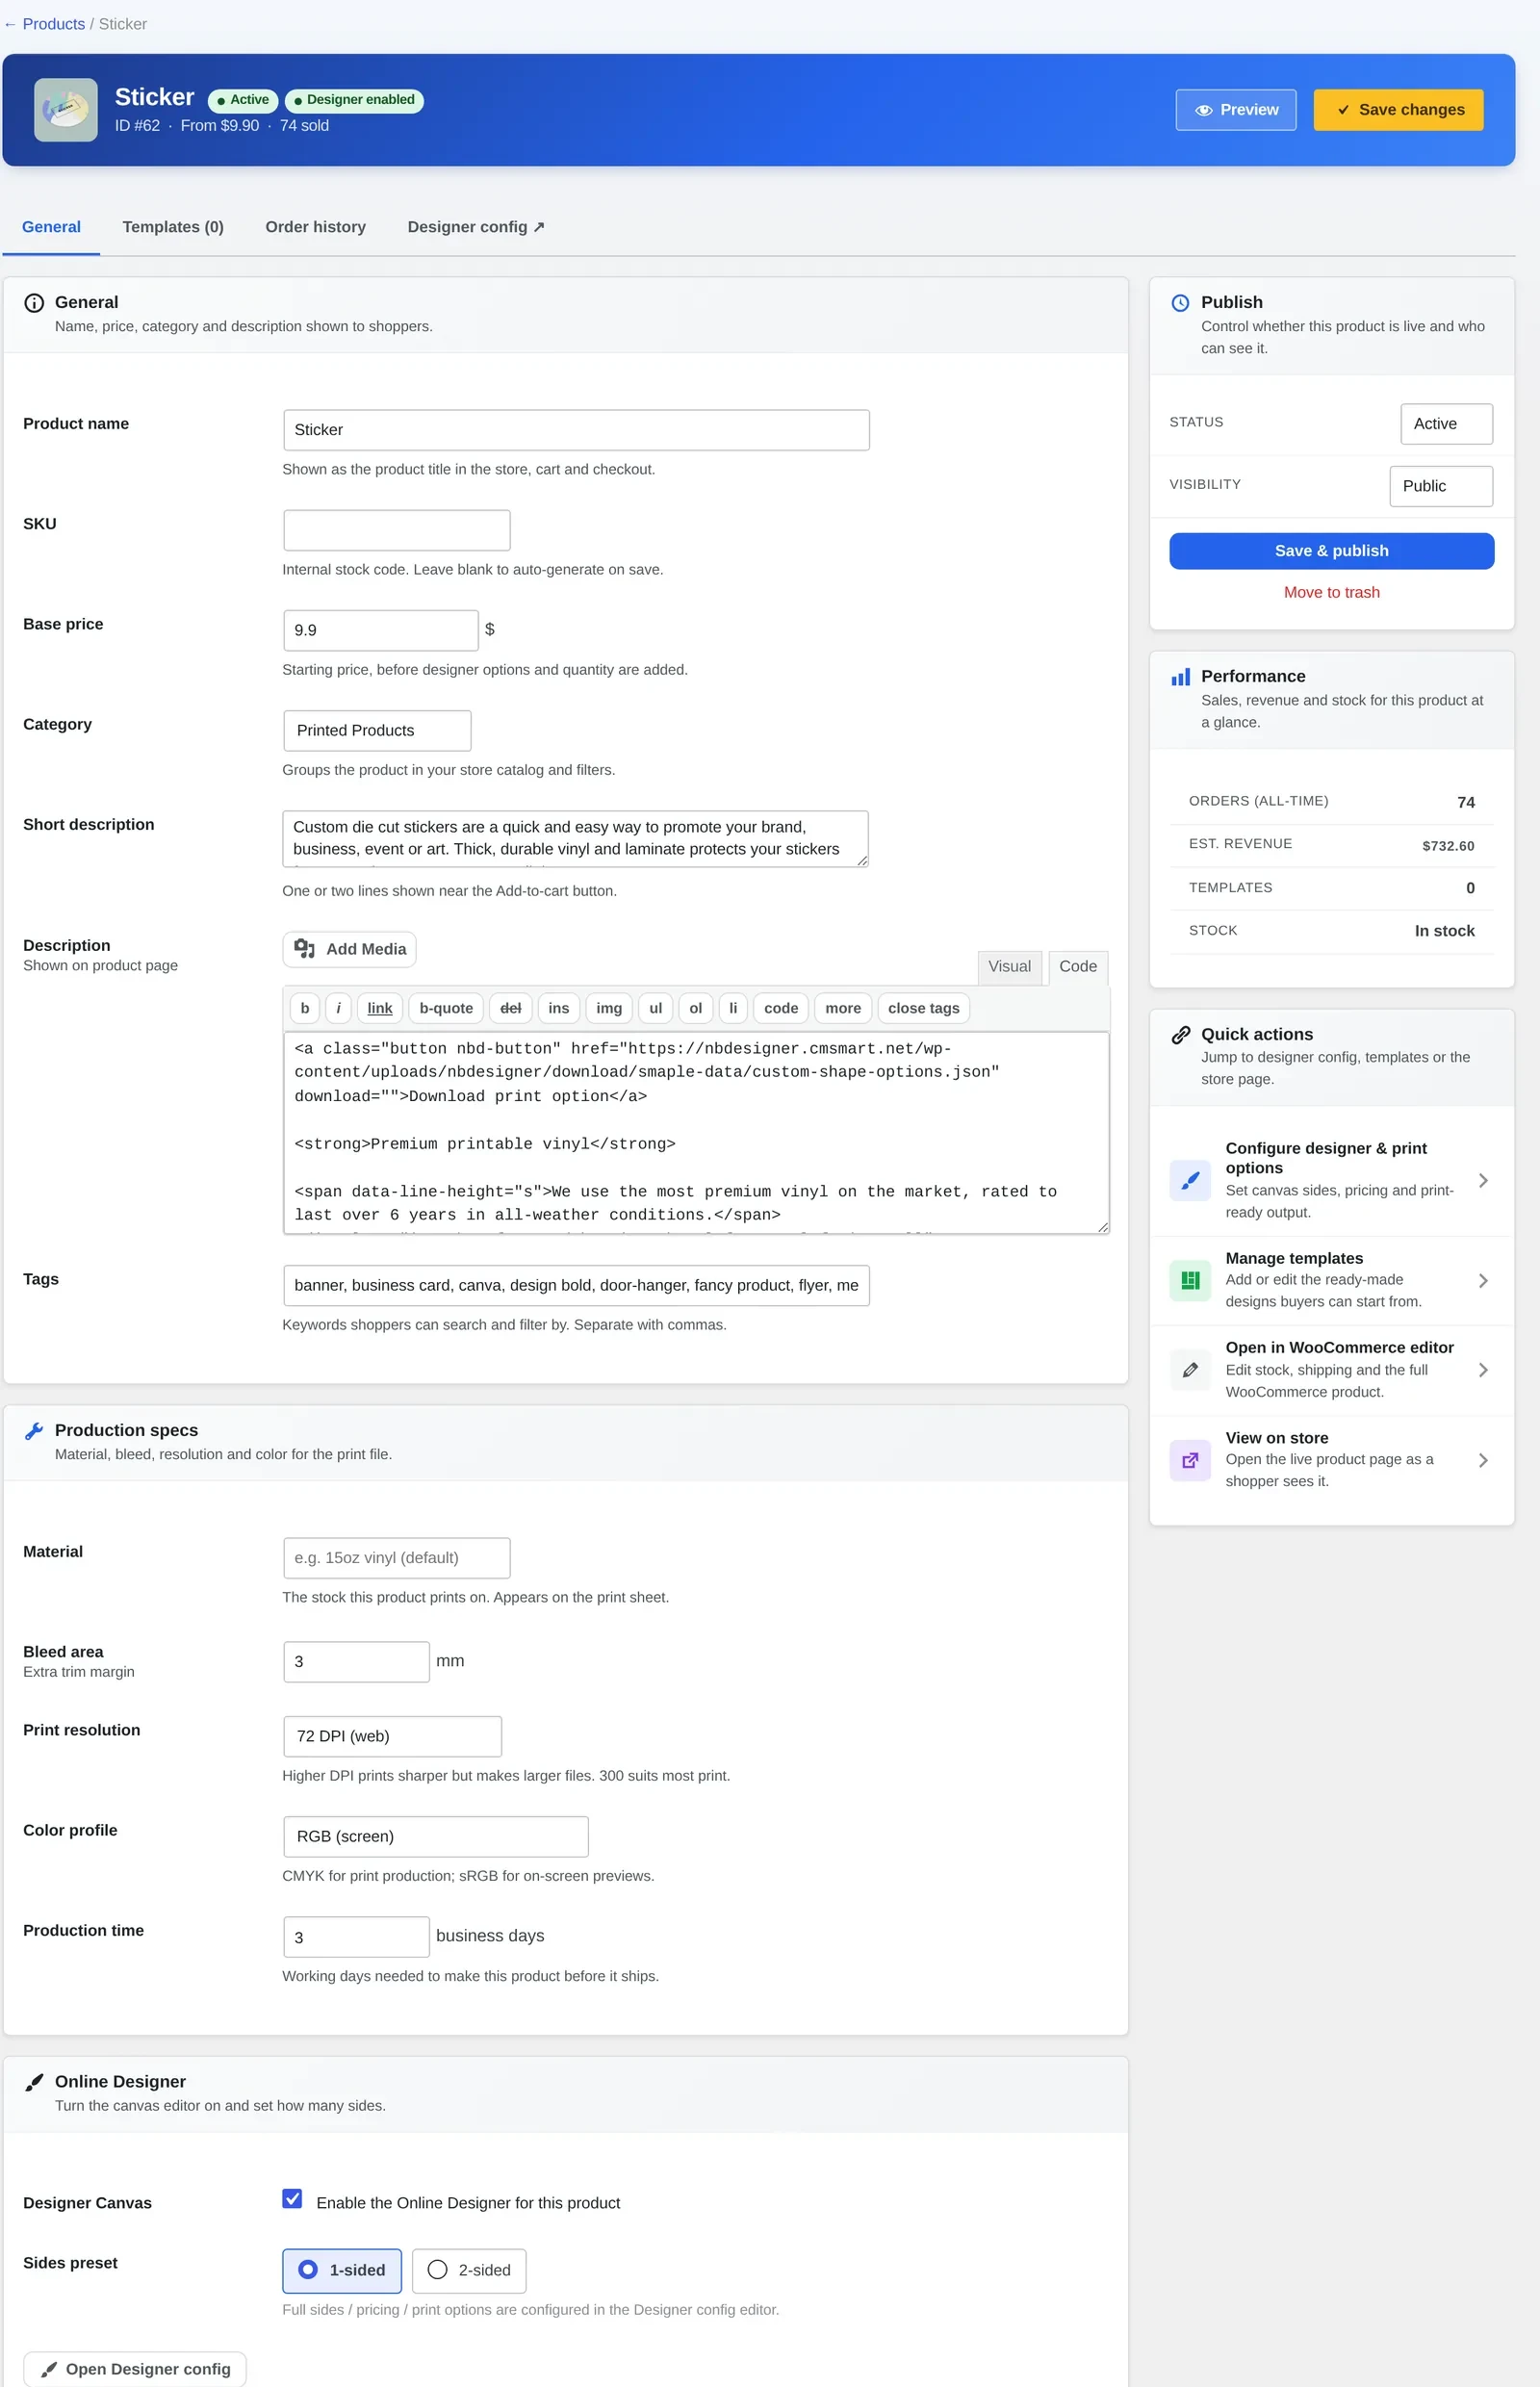
Task: Click the Save & publish button
Action: tap(1331, 551)
